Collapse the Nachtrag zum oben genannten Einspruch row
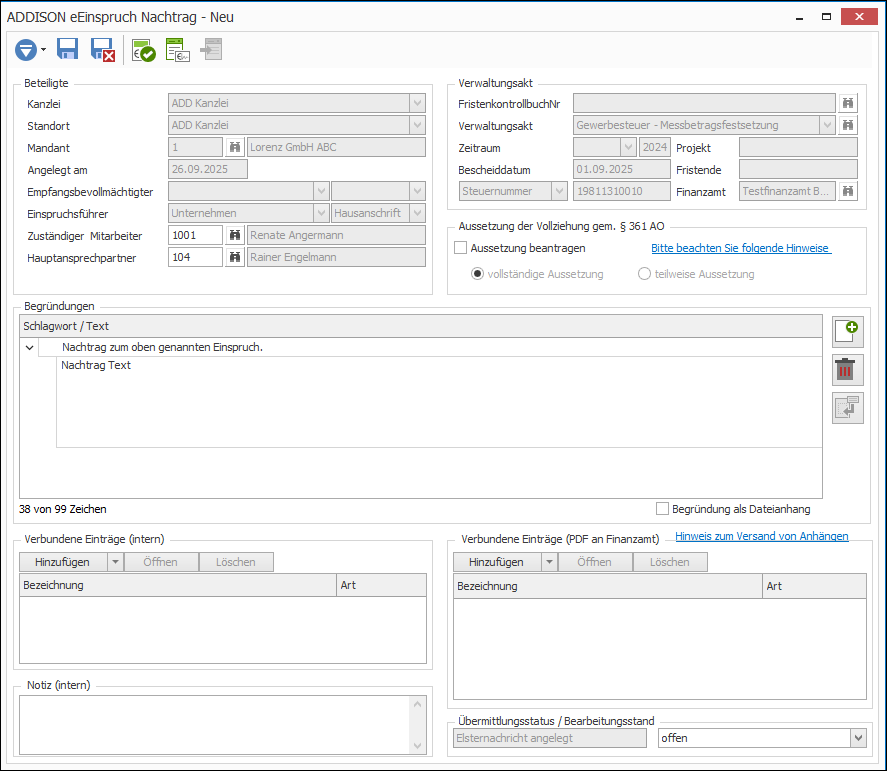This screenshot has width=887, height=771. pos(29,347)
